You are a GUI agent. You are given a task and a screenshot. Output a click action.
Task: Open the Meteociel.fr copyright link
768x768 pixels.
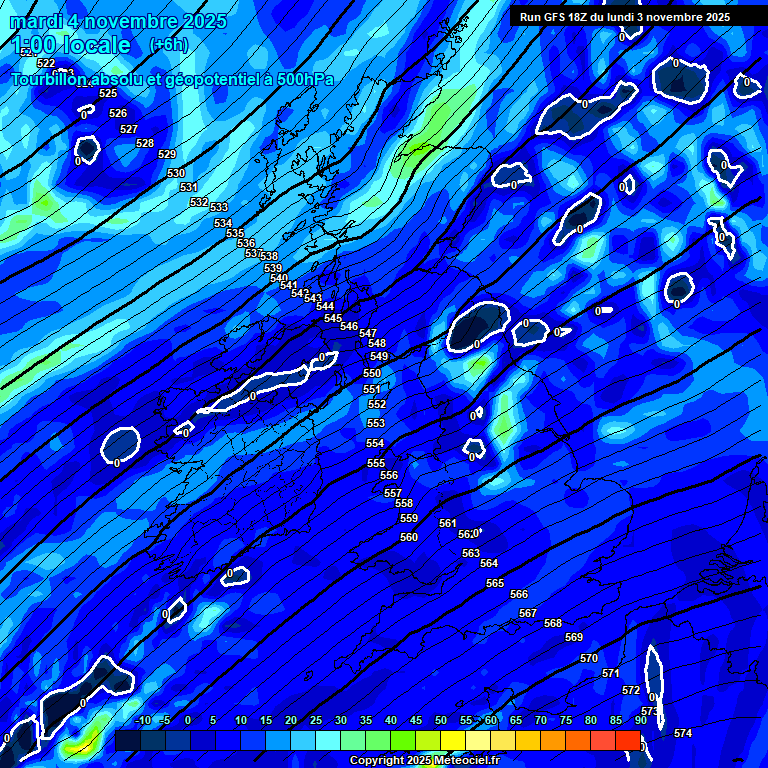424,760
